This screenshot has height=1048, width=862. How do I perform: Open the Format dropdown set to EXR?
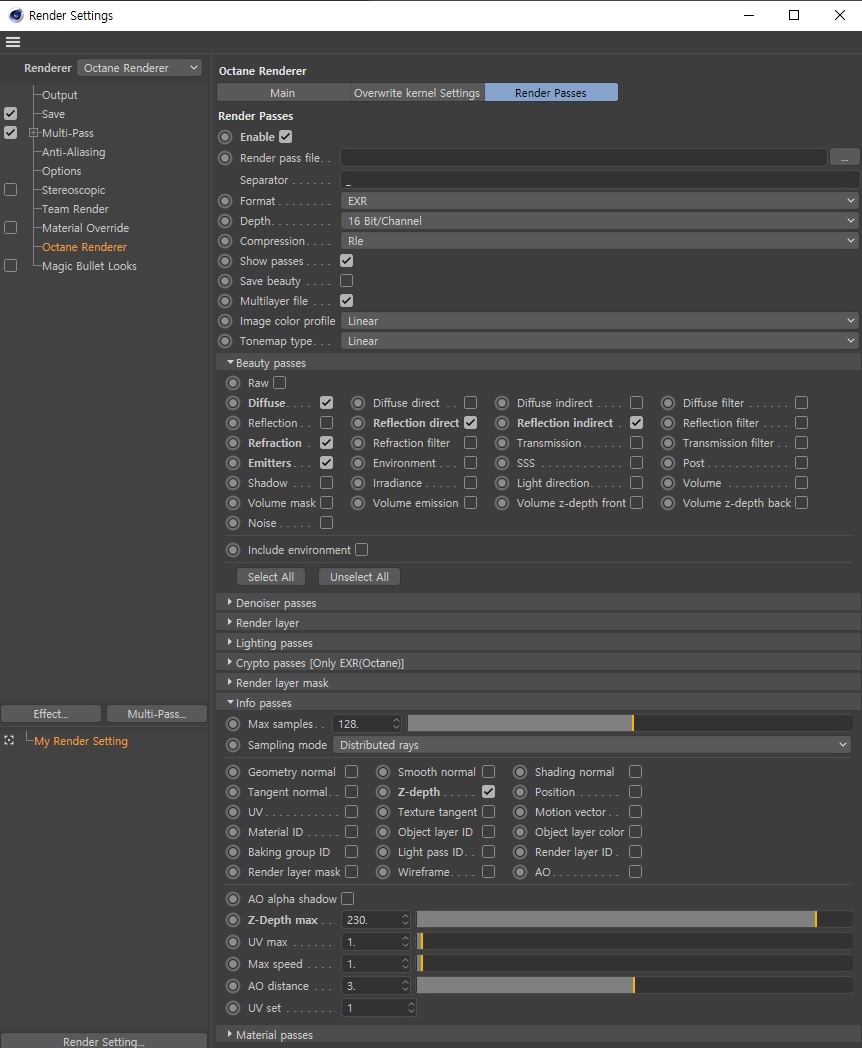pos(599,201)
